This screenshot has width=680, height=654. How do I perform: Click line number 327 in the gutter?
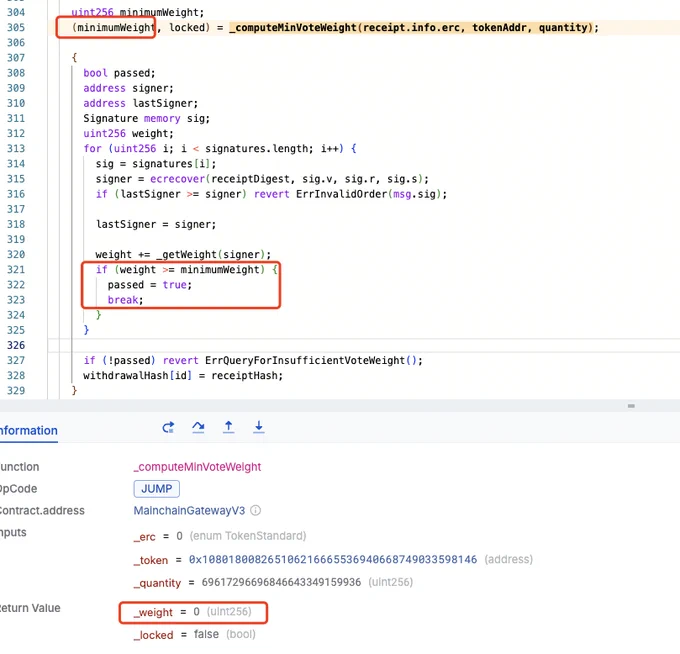click(16, 360)
